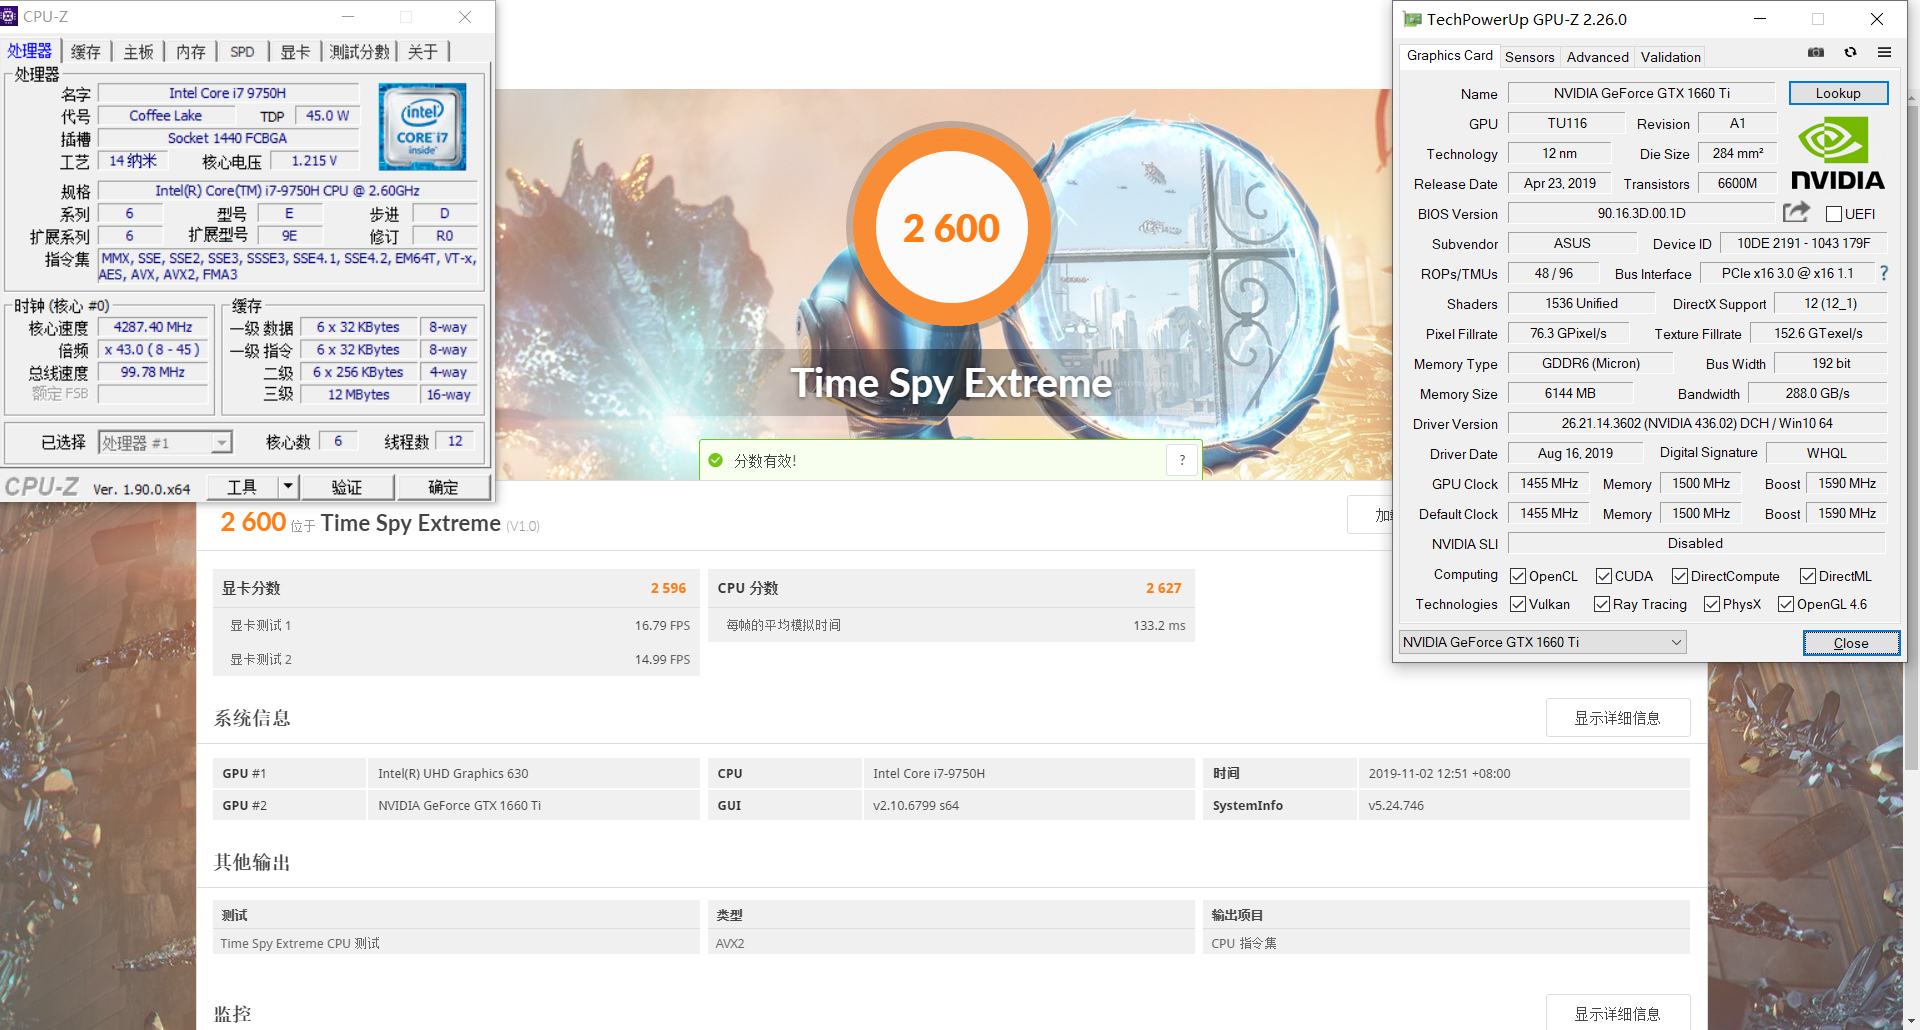Image resolution: width=1920 pixels, height=1030 pixels.
Task: Click 显示详细信息 beside 监控
Action: [x=1618, y=1013]
